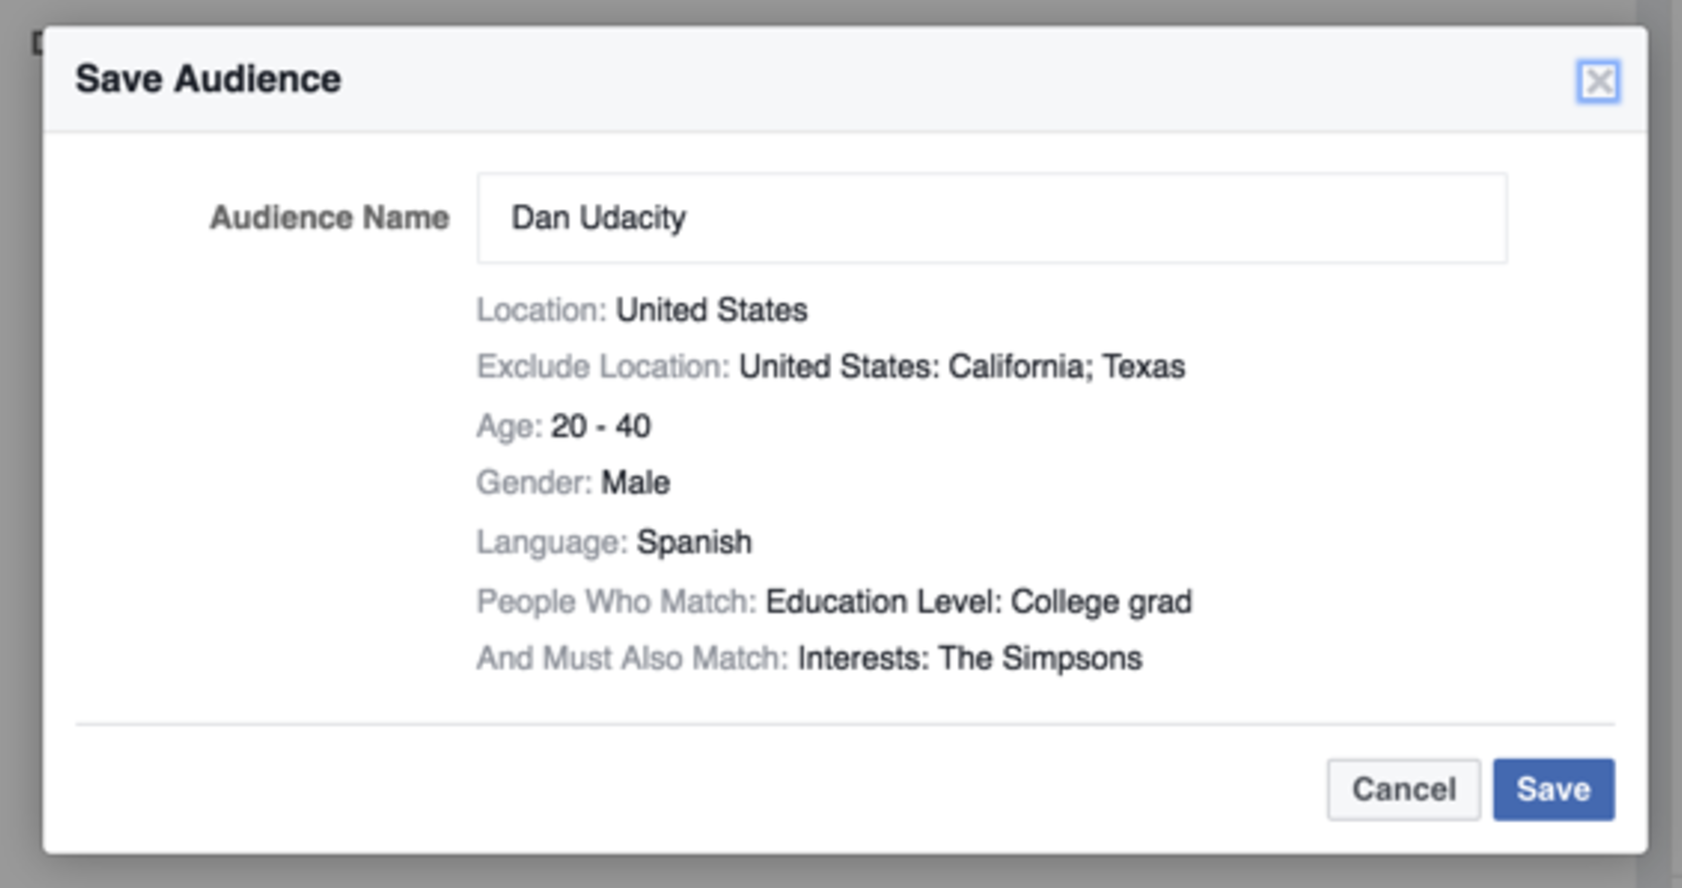Click the Save Audience dialog title

click(x=208, y=79)
